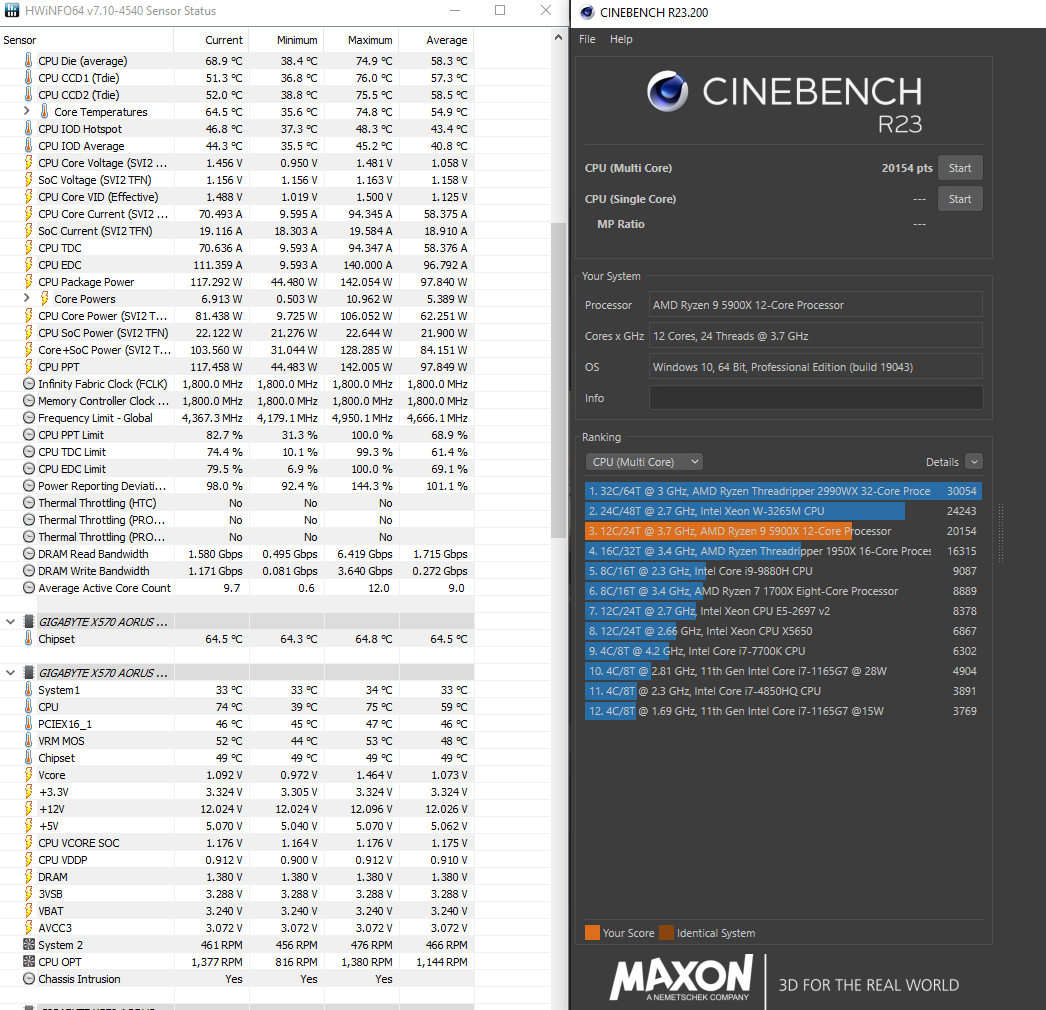Select Intel Core i7-4850HQ ranking entry
The image size is (1046, 1010).
(x=782, y=691)
